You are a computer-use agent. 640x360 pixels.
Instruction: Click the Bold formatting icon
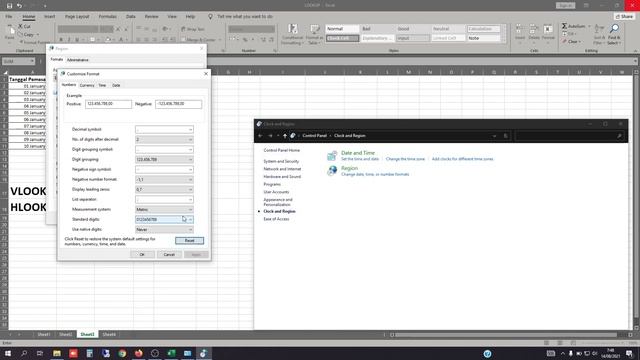point(61,40)
